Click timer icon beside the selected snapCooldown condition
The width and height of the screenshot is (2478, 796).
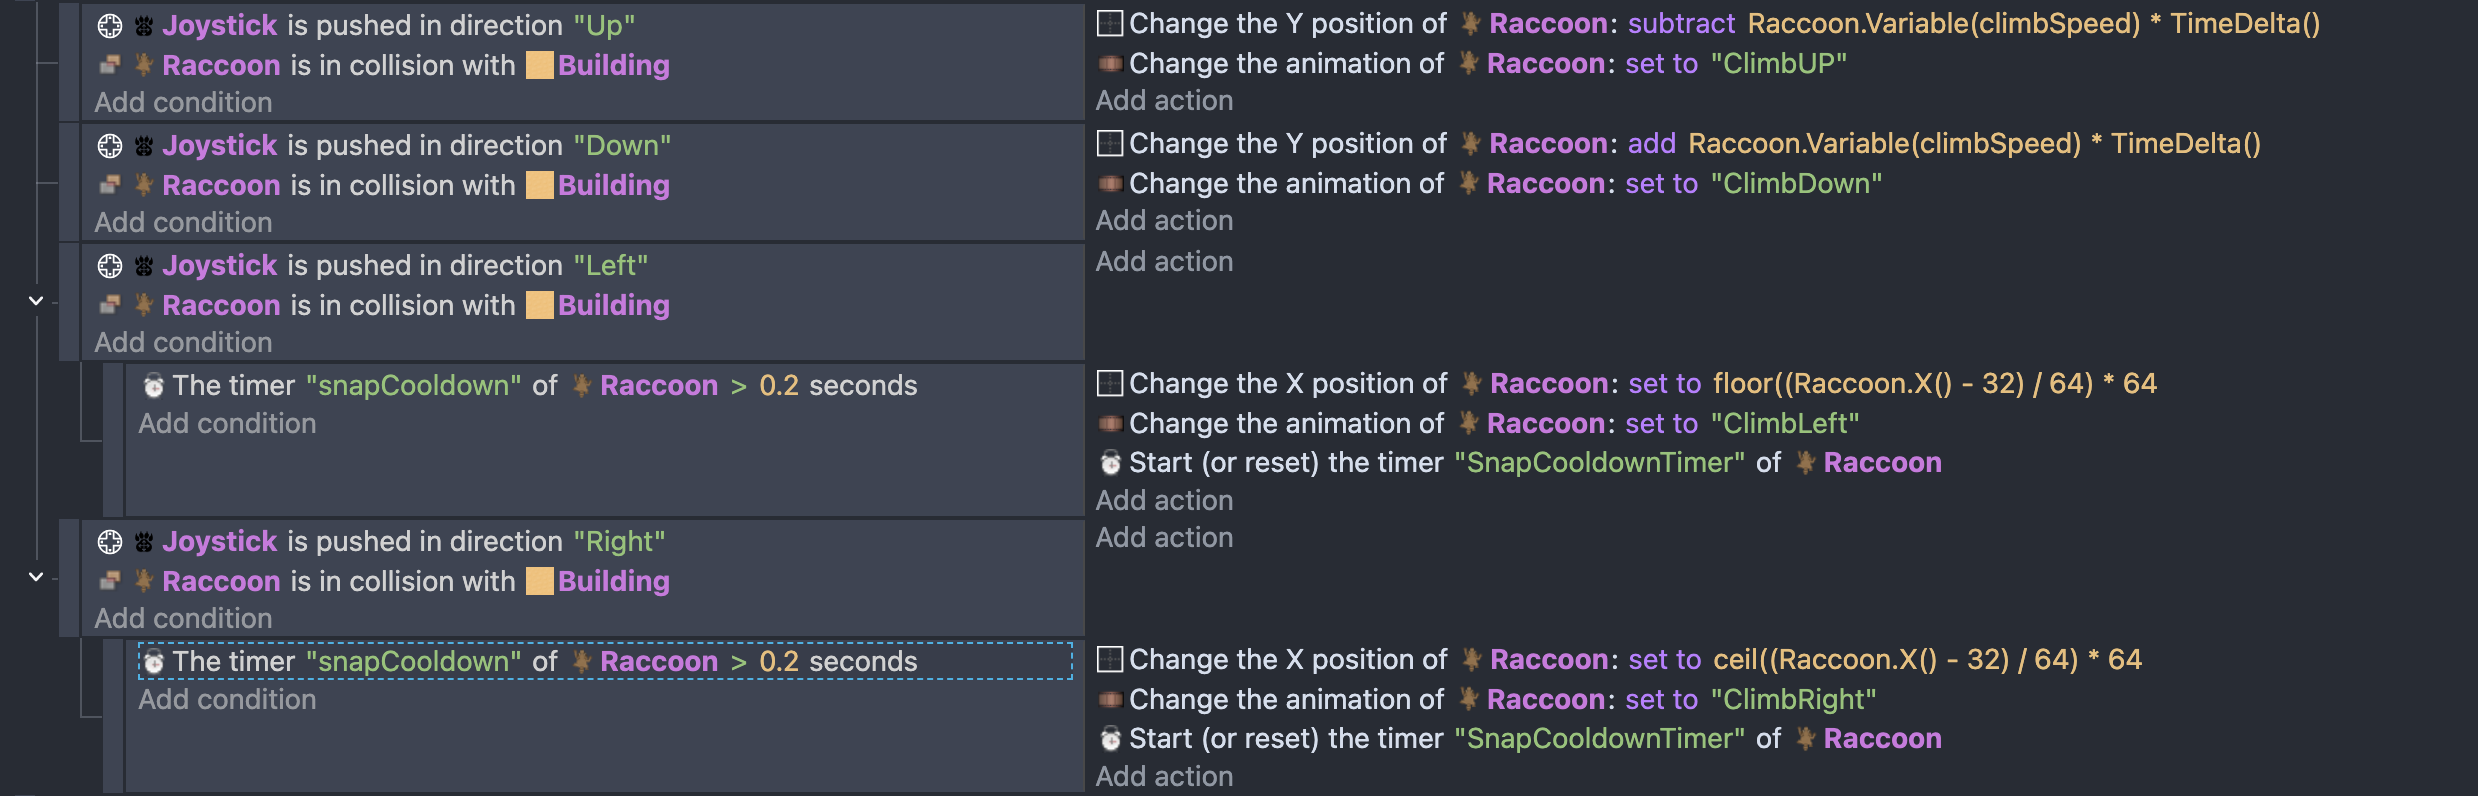(x=154, y=661)
